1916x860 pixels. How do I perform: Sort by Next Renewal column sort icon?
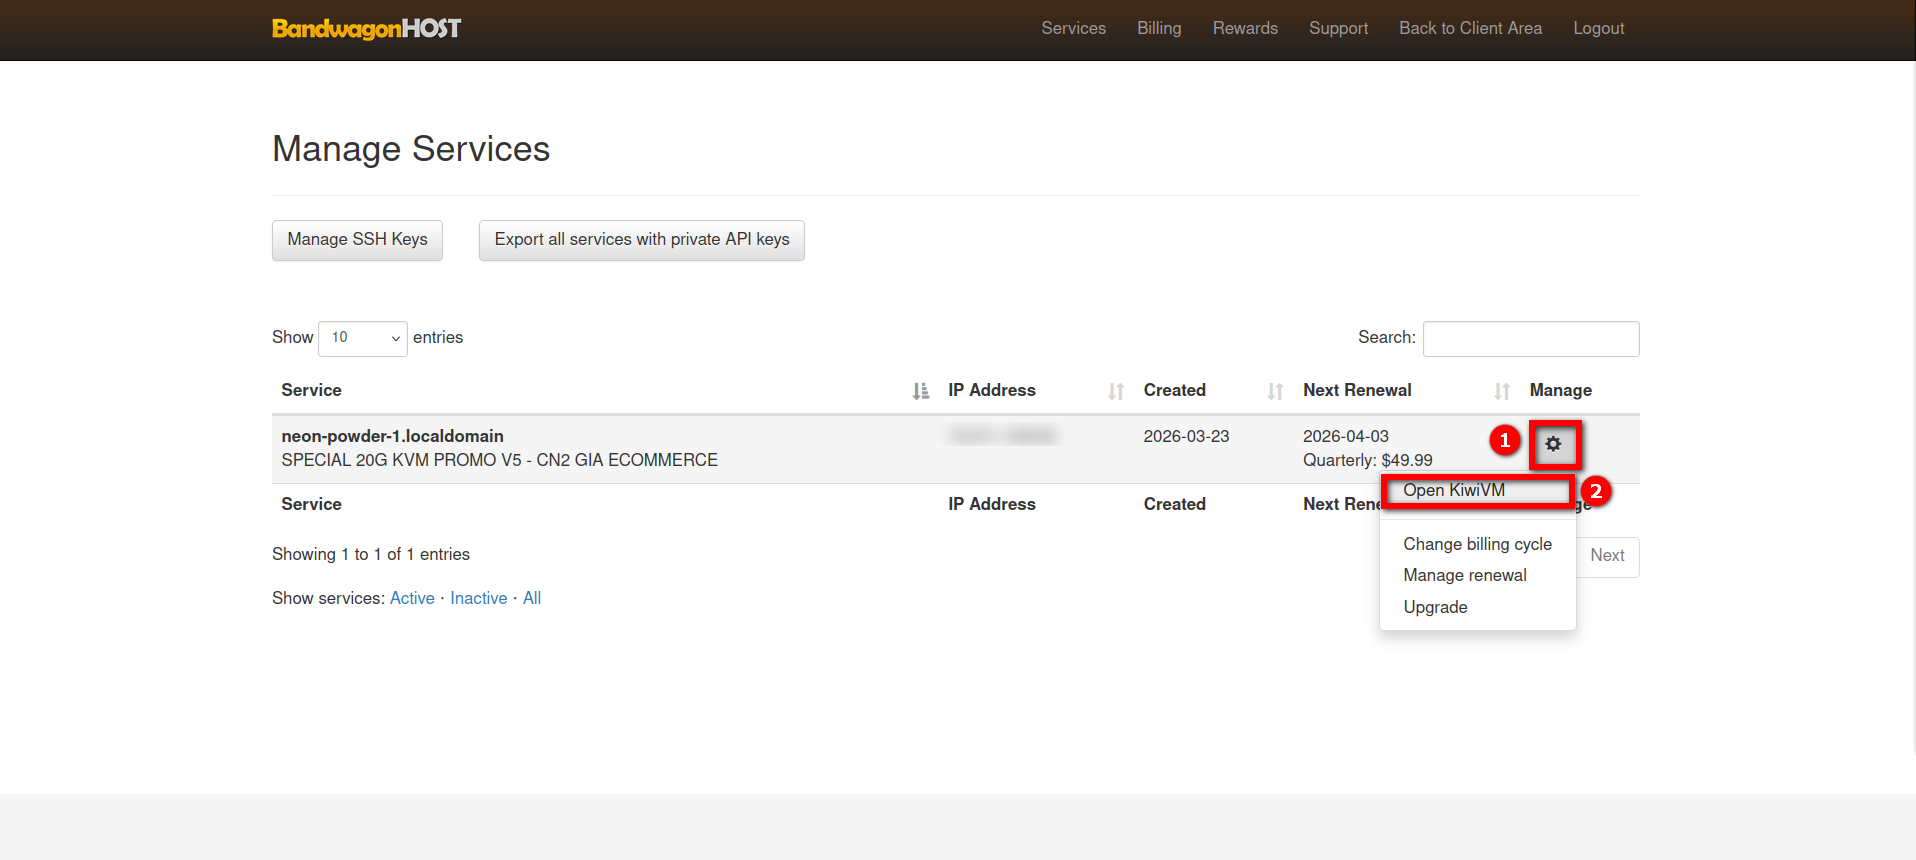(x=1501, y=391)
